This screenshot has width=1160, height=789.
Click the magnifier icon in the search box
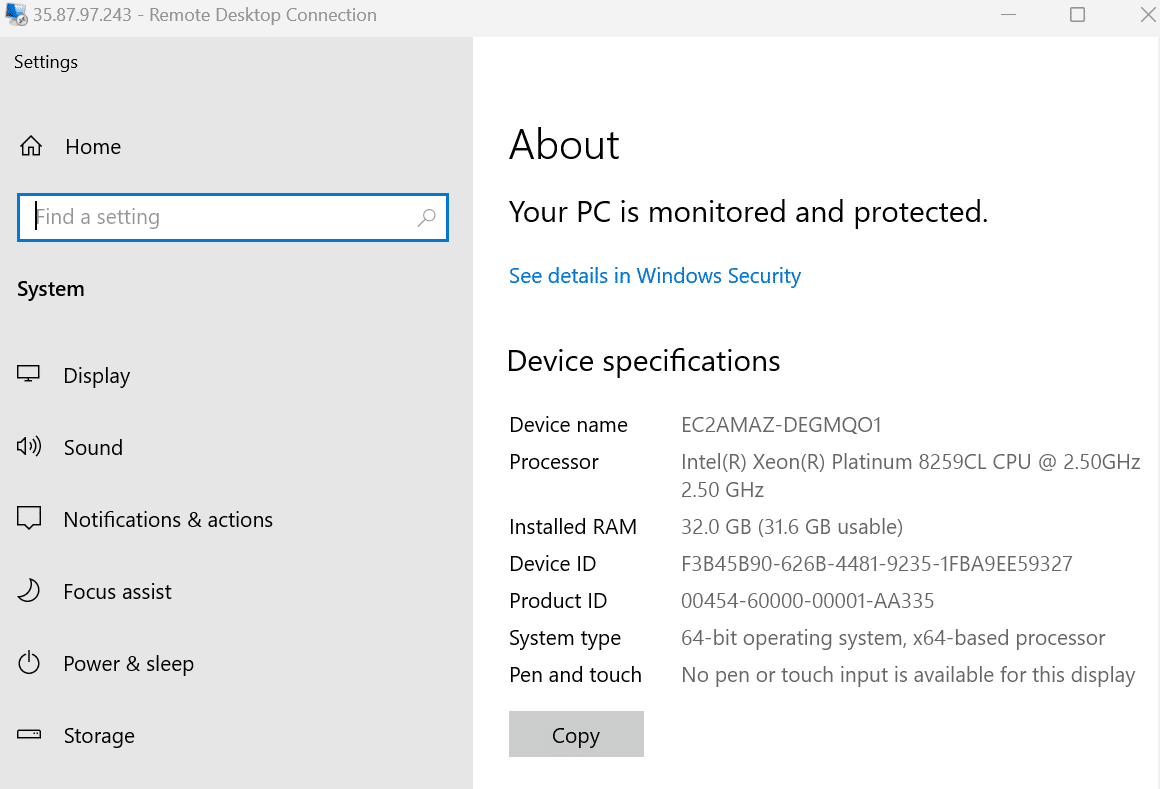(427, 217)
